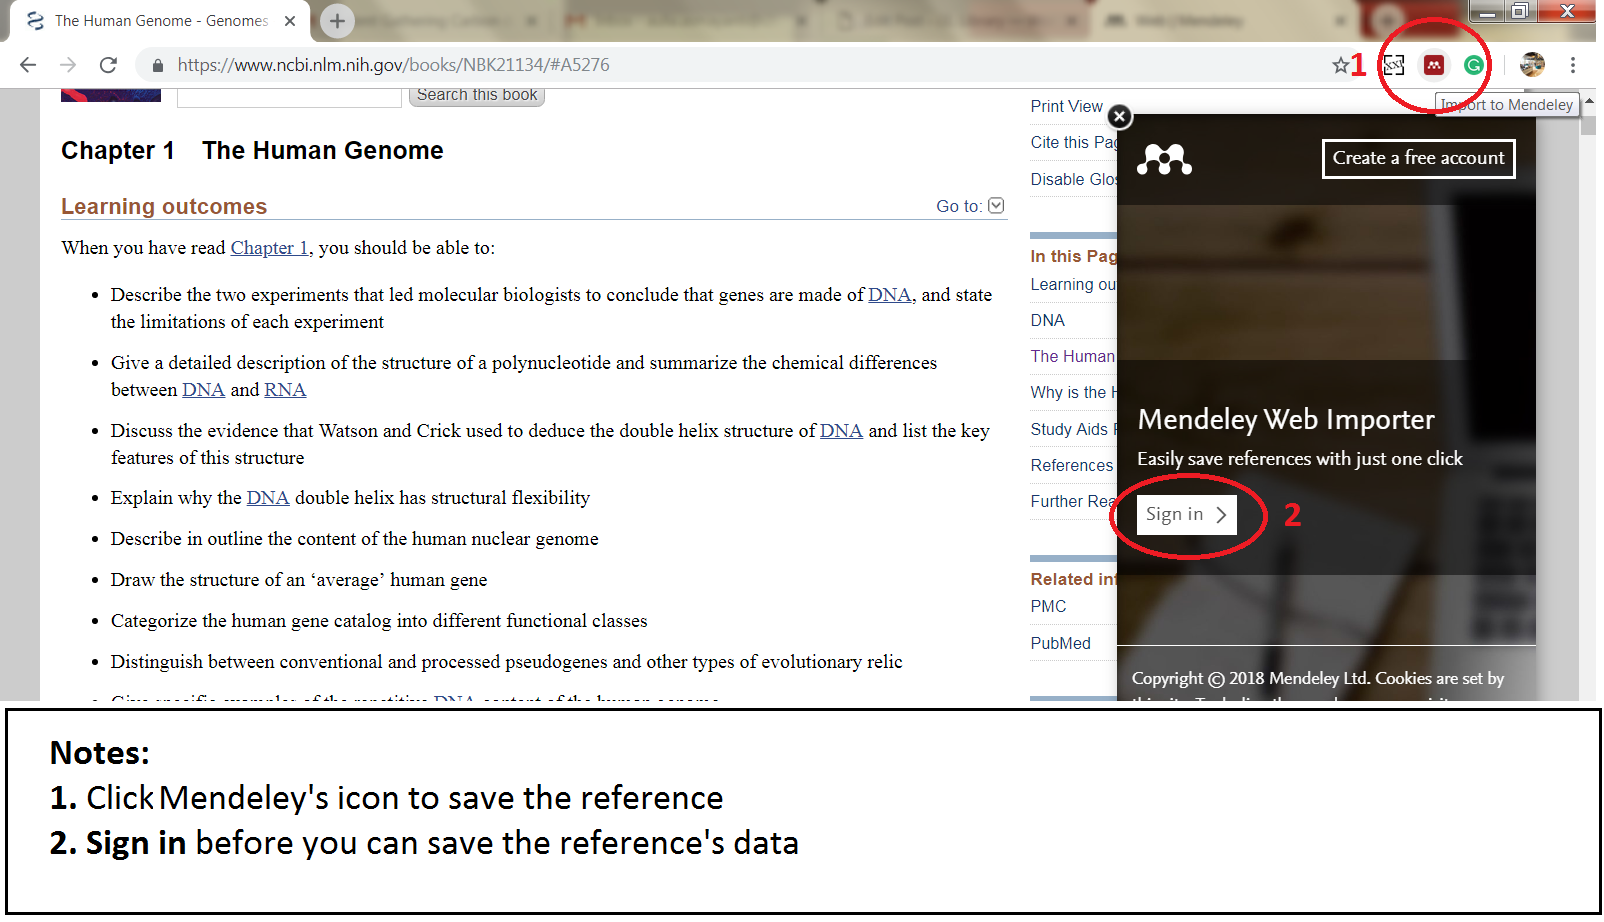Click Search this book button
1604x922 pixels.
click(477, 95)
